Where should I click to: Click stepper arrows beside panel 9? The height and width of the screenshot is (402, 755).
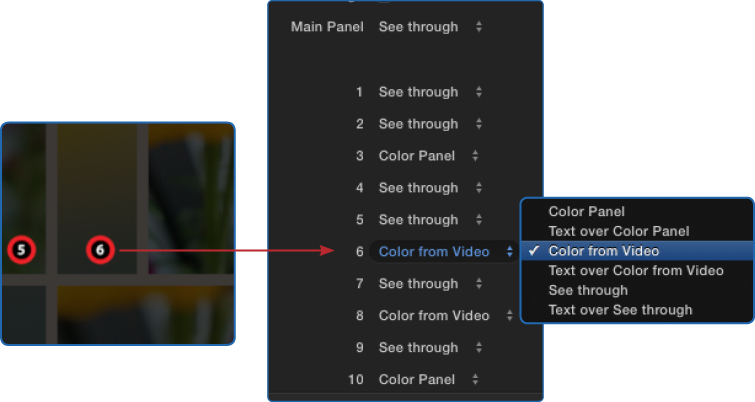[x=479, y=347]
